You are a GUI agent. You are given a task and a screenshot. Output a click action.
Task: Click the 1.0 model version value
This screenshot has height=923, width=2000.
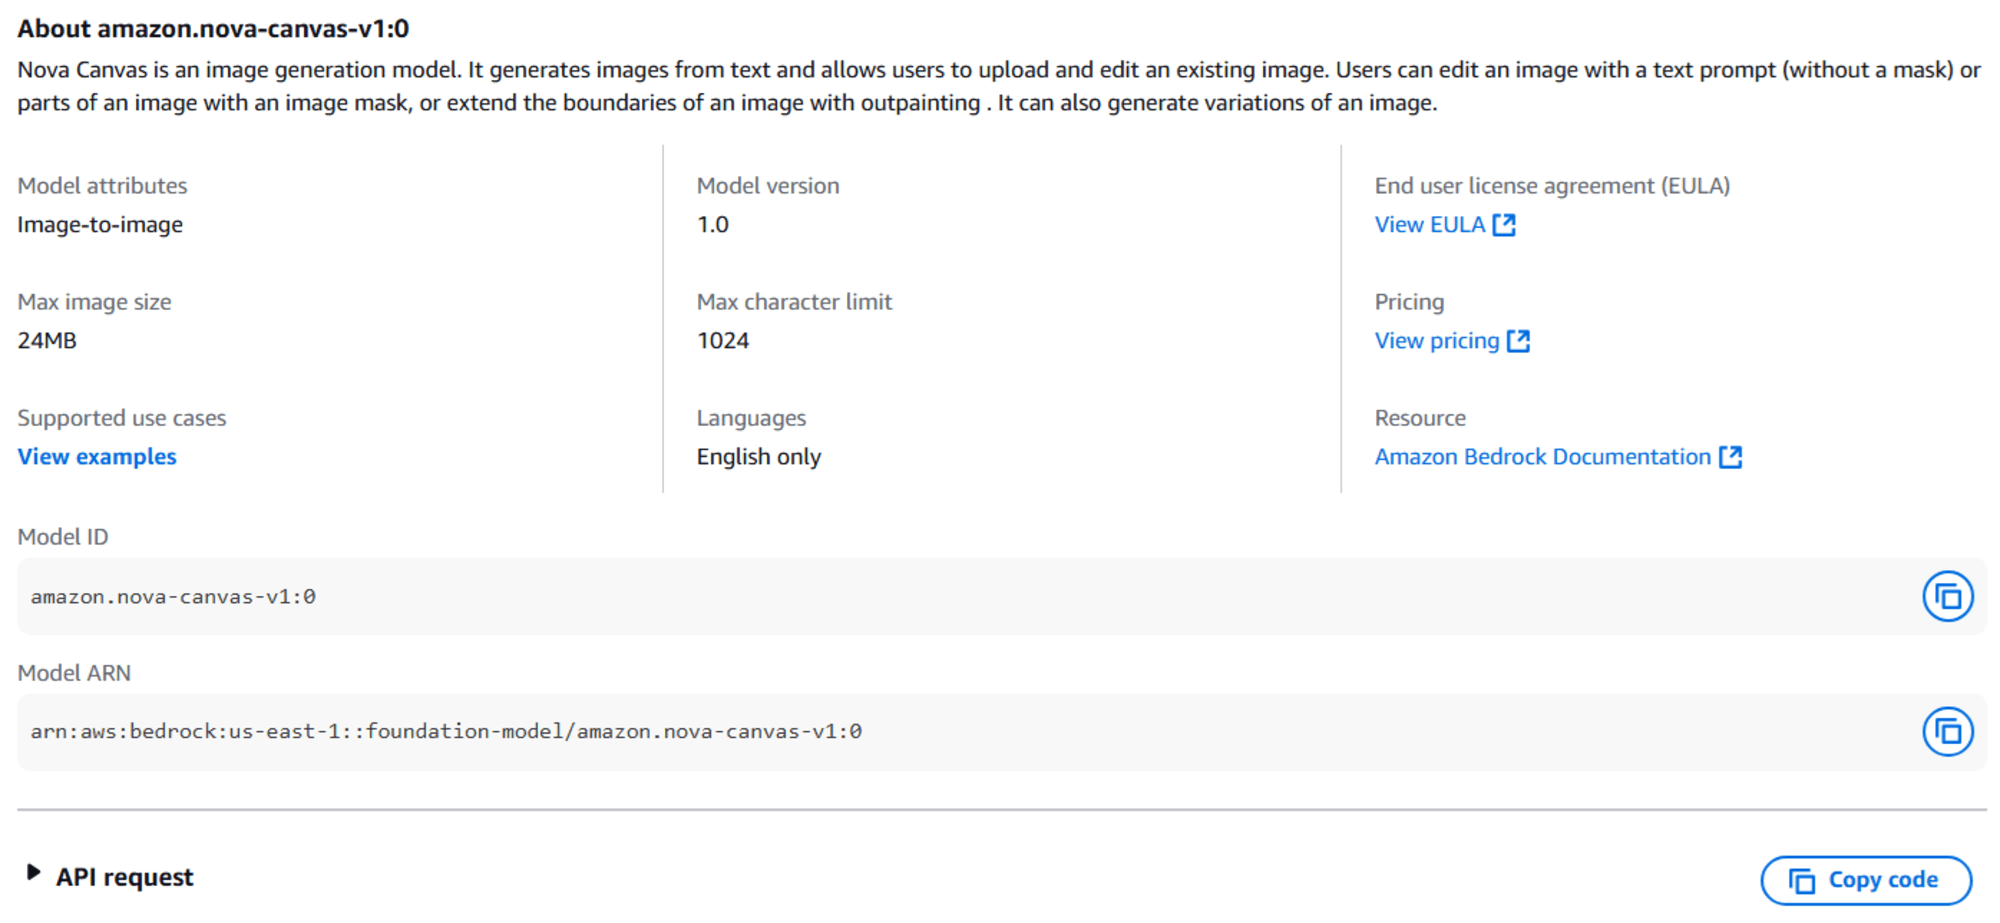pos(713,225)
